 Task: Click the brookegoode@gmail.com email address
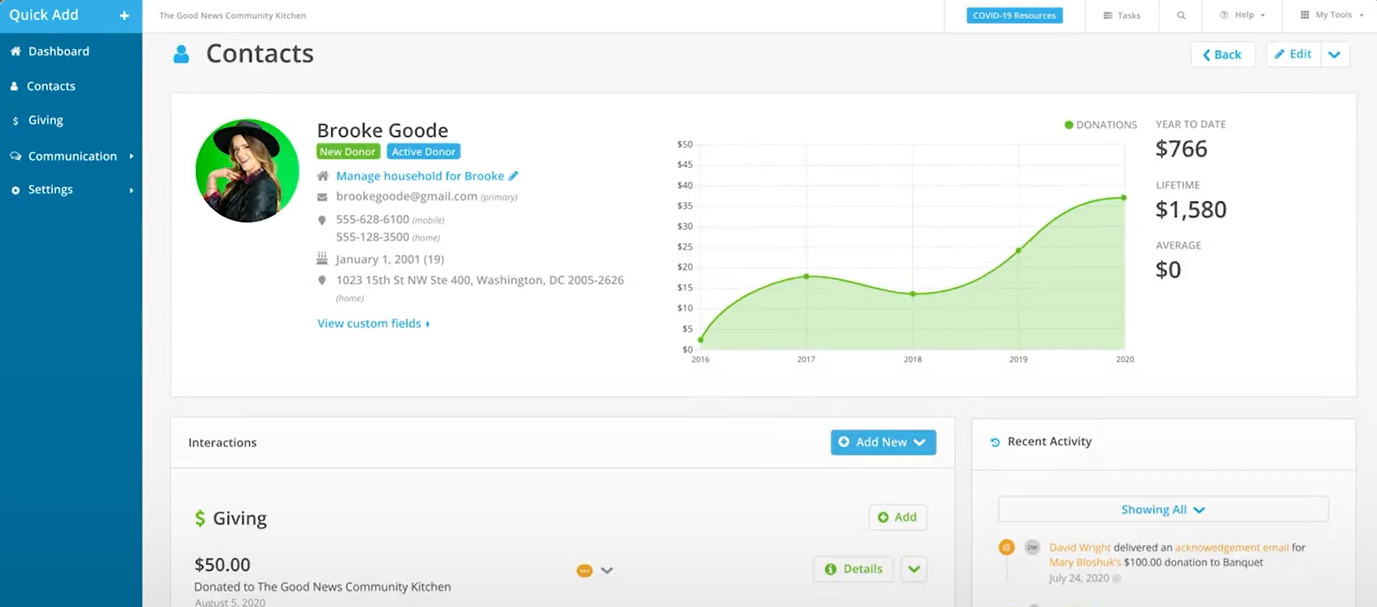click(x=406, y=197)
